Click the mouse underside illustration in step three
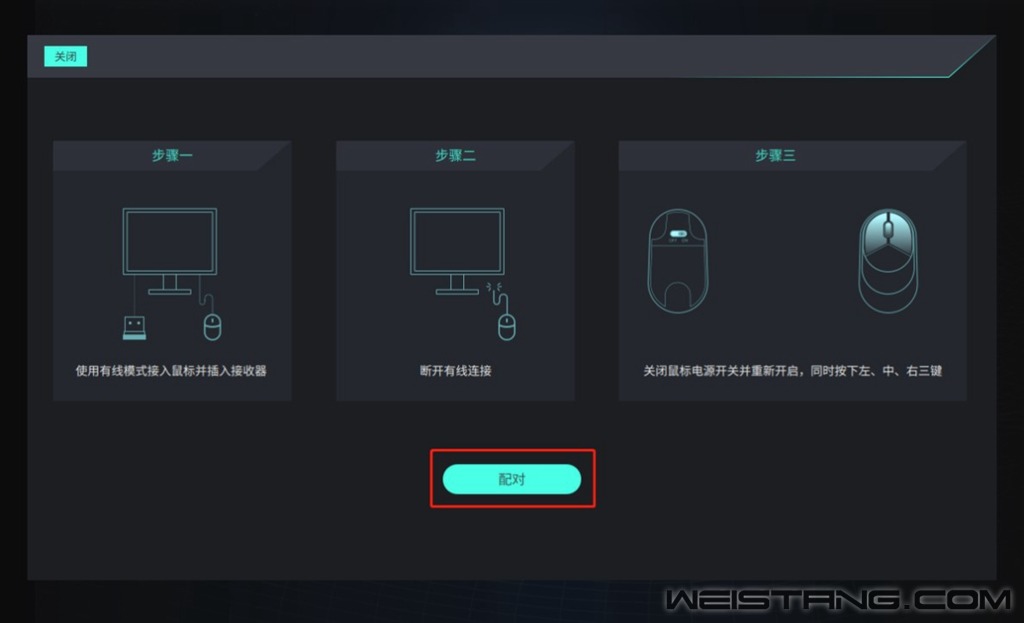Image resolution: width=1024 pixels, height=623 pixels. (x=678, y=261)
